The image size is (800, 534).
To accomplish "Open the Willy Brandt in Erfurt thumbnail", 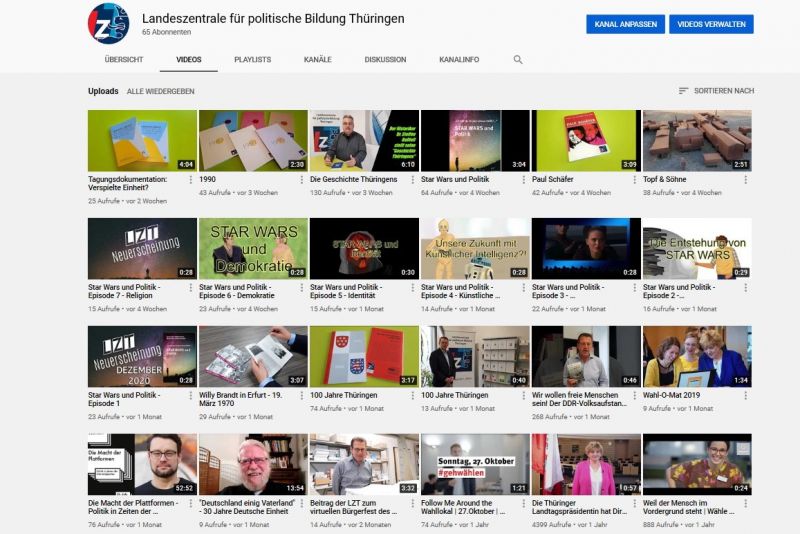I will point(253,357).
